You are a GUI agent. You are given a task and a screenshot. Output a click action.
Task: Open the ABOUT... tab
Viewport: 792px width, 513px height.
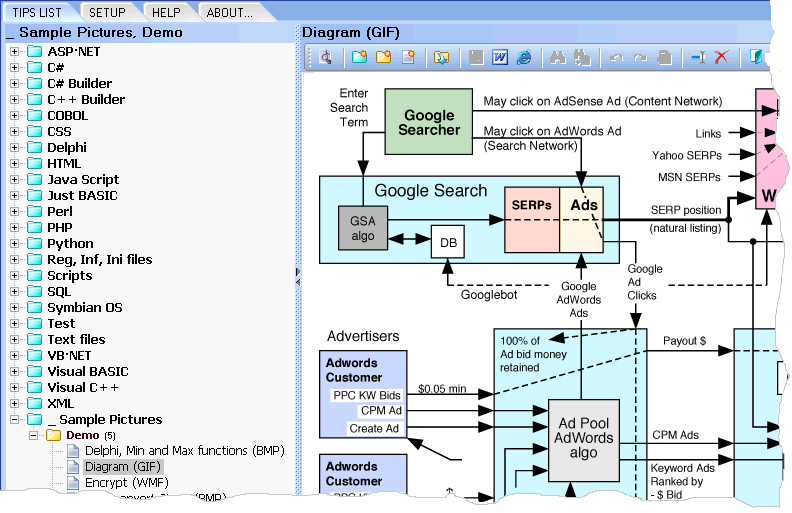[229, 12]
